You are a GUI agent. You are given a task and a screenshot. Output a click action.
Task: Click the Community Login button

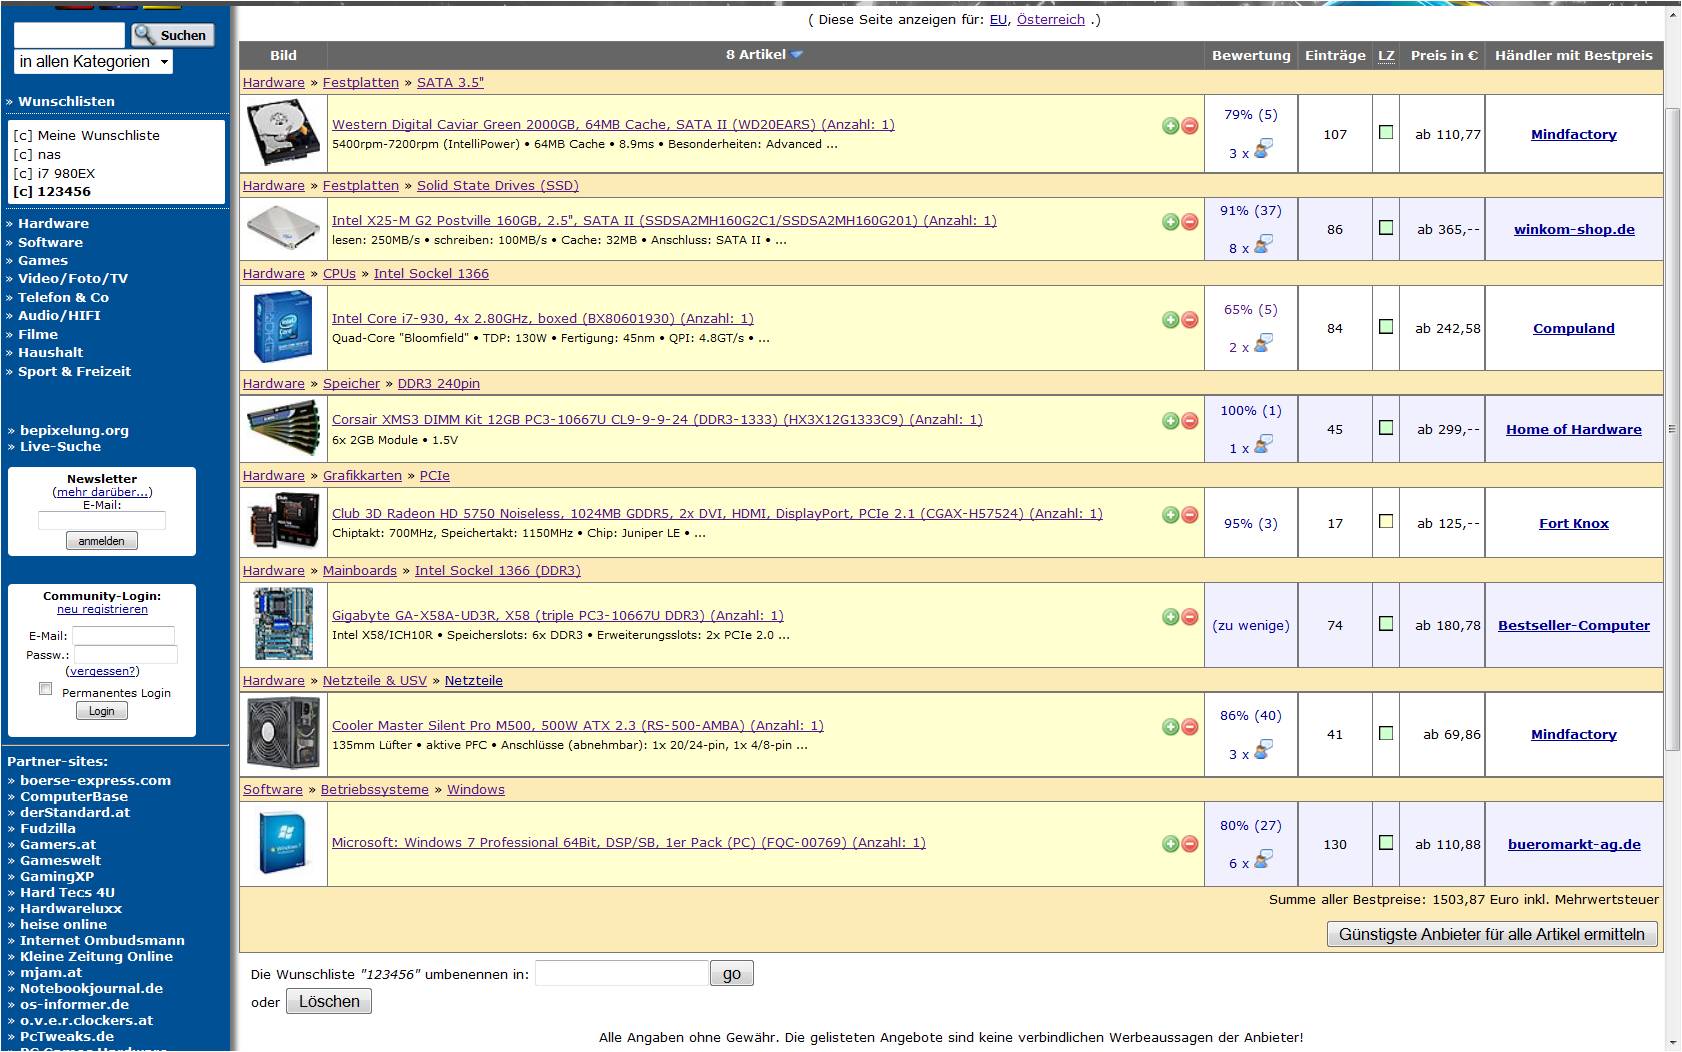tap(102, 711)
